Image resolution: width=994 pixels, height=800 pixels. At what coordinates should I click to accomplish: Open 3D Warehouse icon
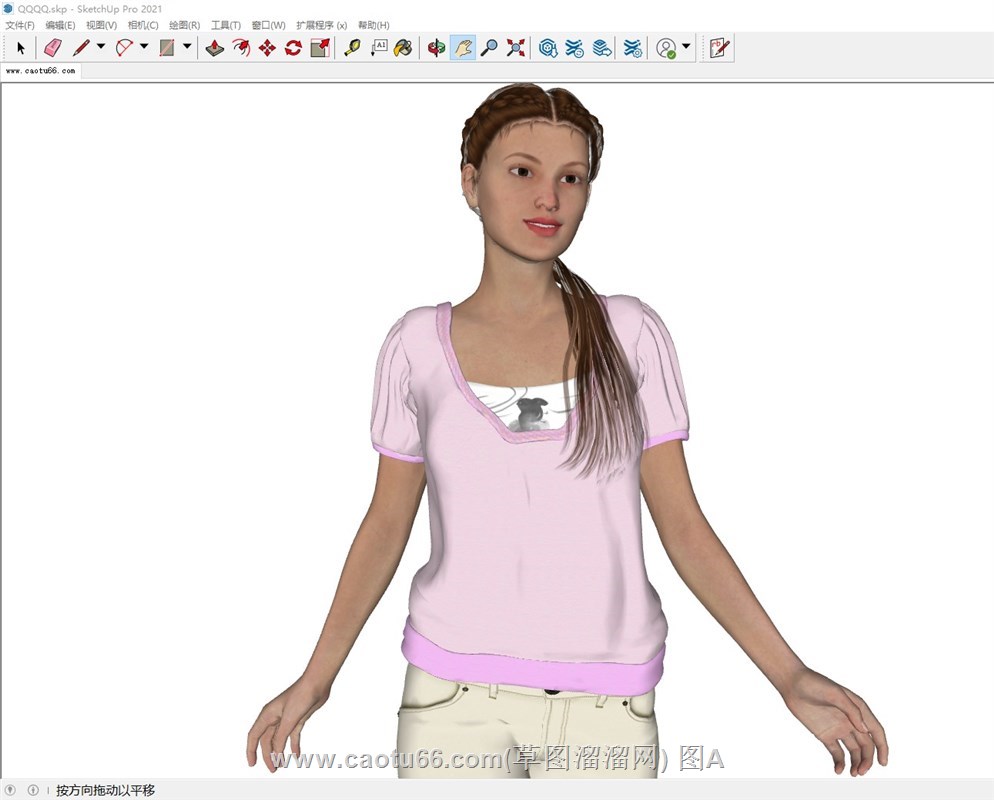pyautogui.click(x=548, y=48)
